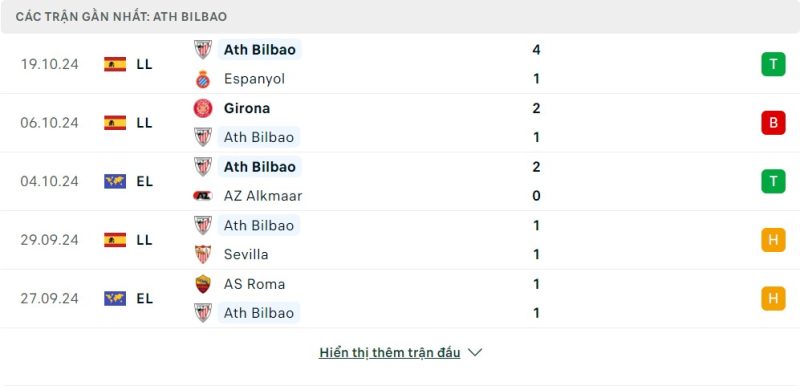Click the Sevilla club crest

point(203,254)
